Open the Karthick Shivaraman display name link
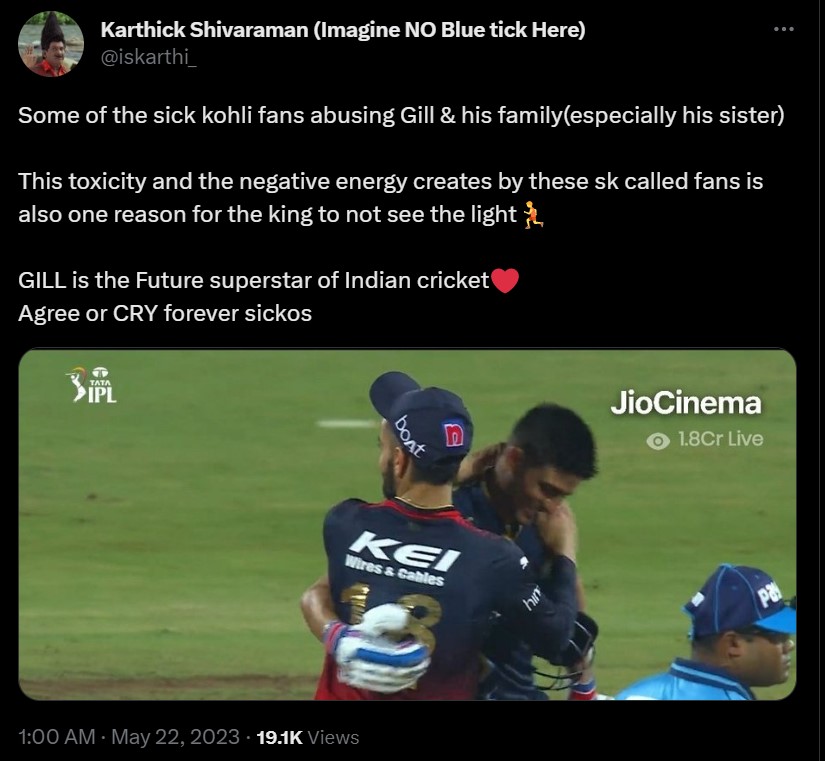This screenshot has width=825, height=761. pyautogui.click(x=343, y=30)
